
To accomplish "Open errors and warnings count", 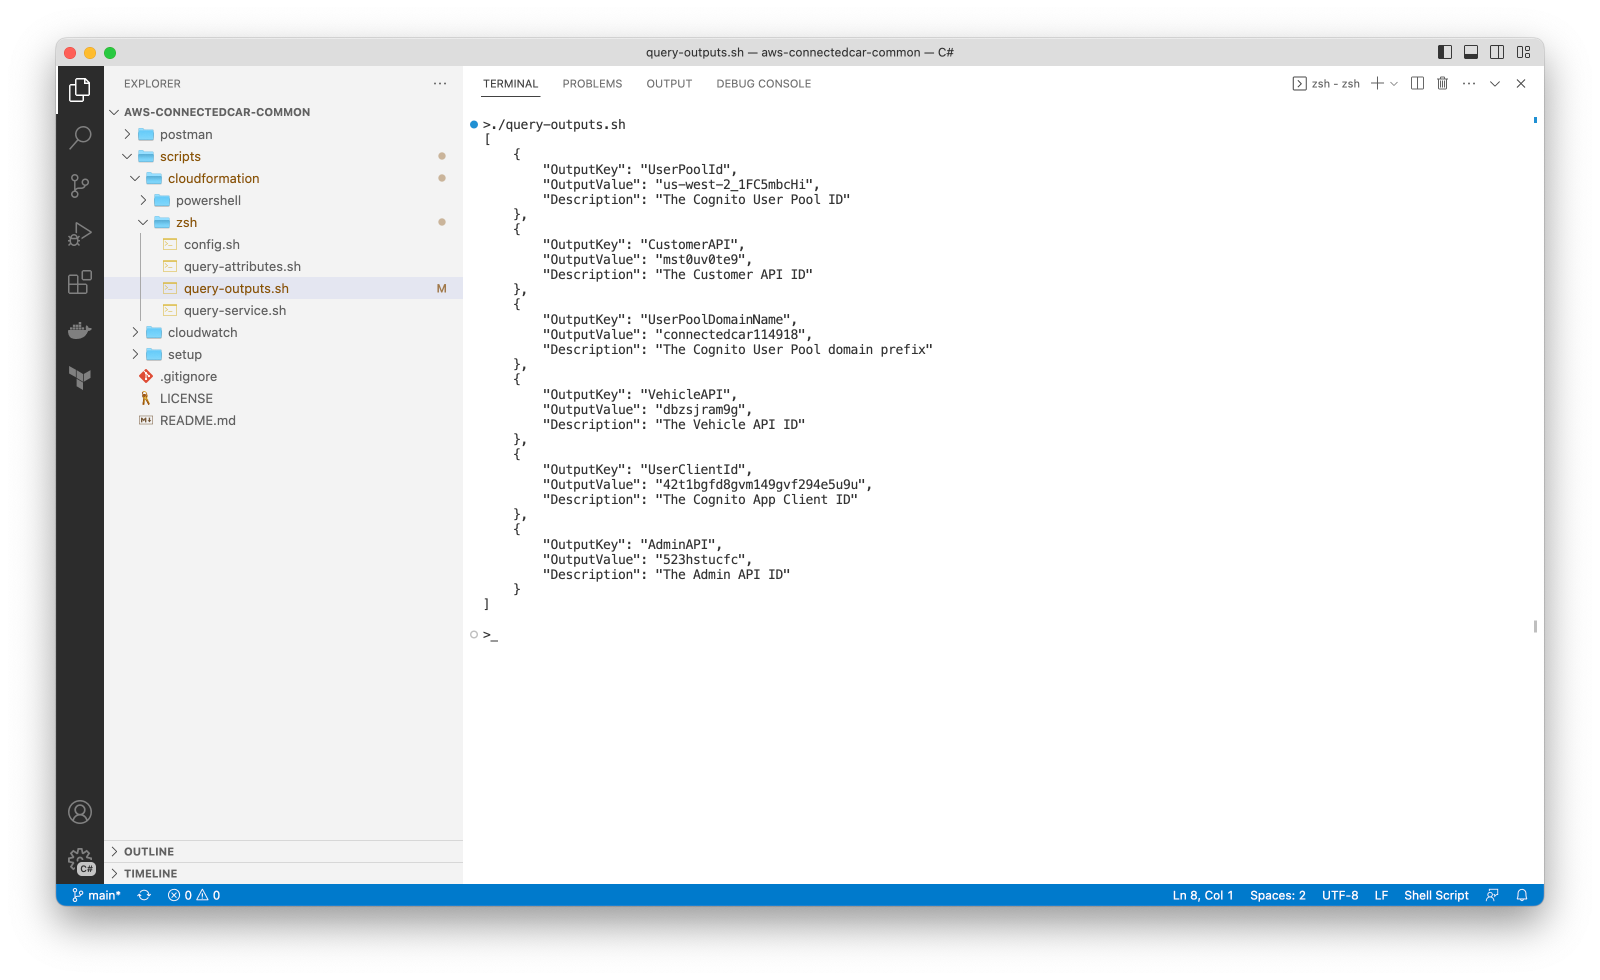I will 194,895.
